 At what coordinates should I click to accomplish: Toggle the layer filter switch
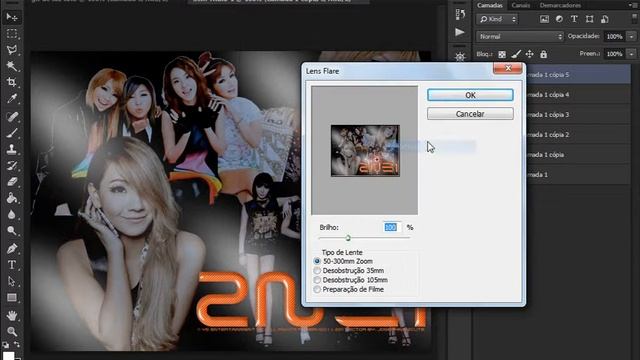pyautogui.click(x=635, y=18)
